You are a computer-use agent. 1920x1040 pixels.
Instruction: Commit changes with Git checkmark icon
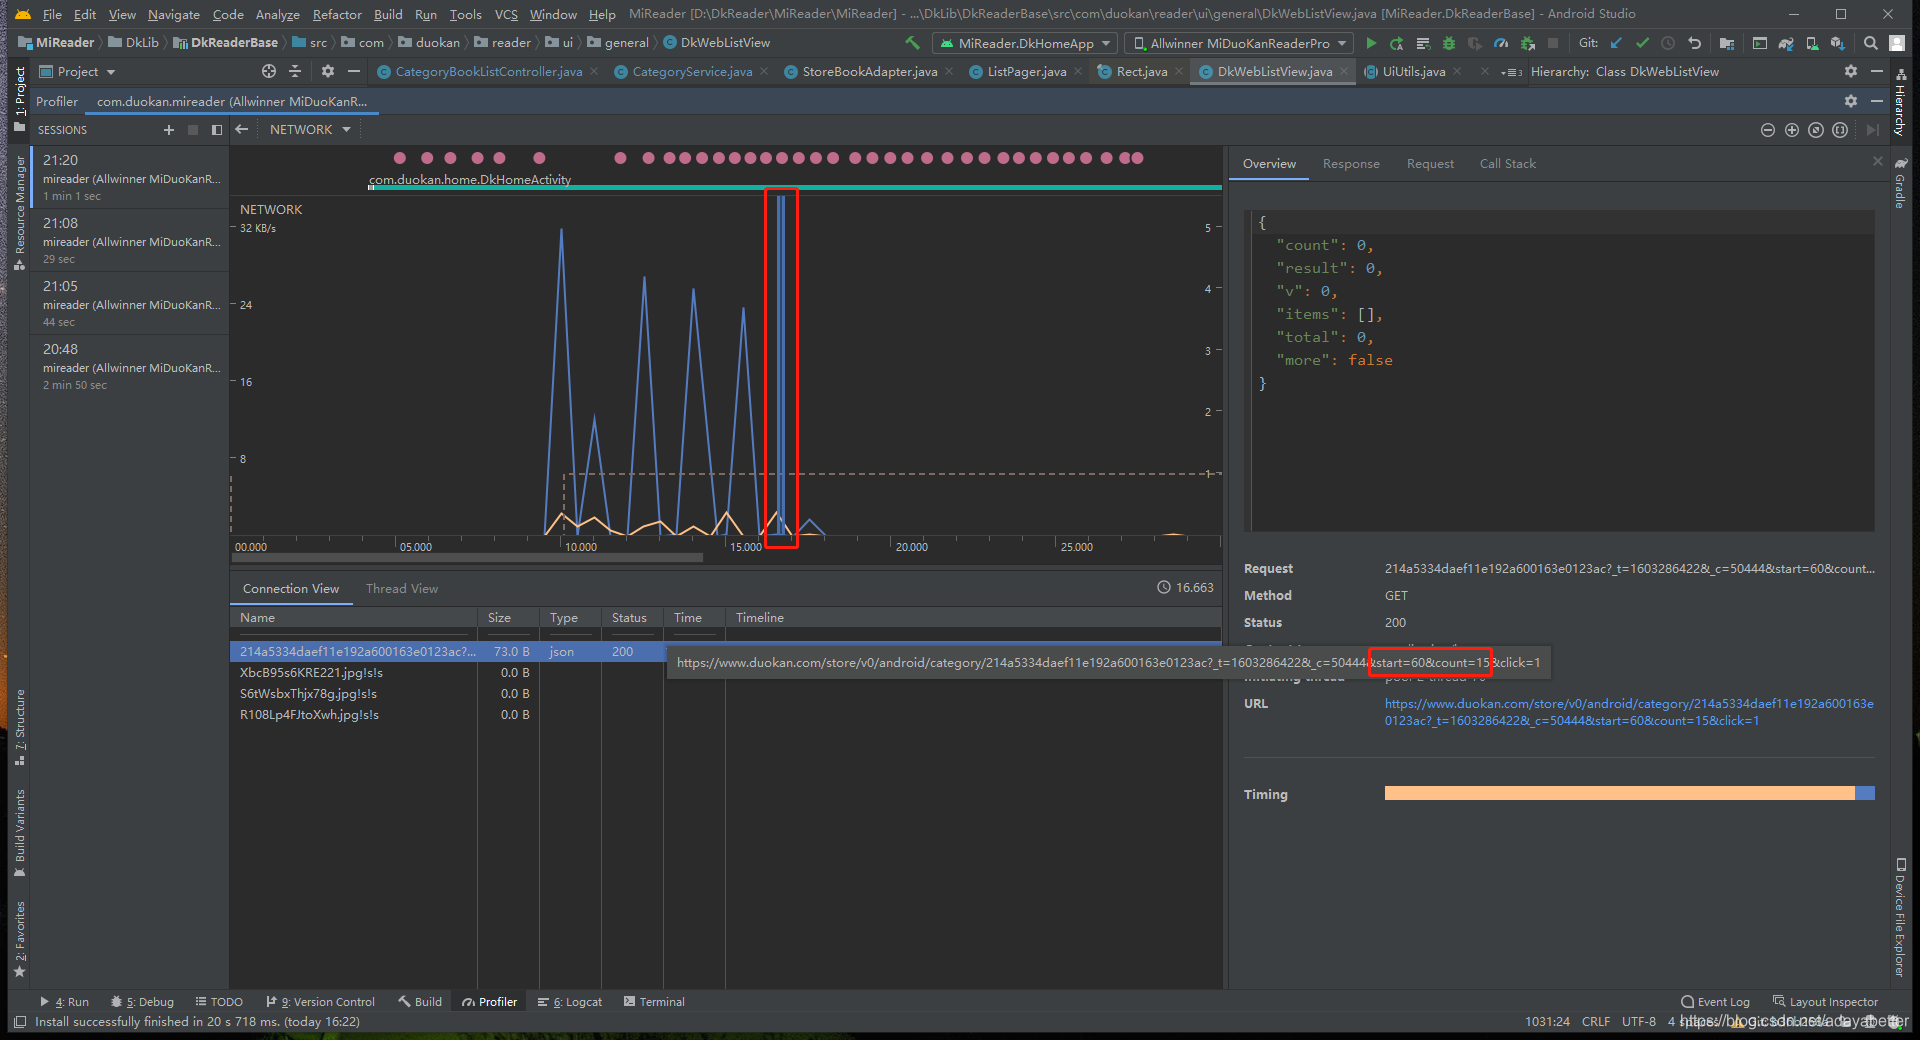1642,43
